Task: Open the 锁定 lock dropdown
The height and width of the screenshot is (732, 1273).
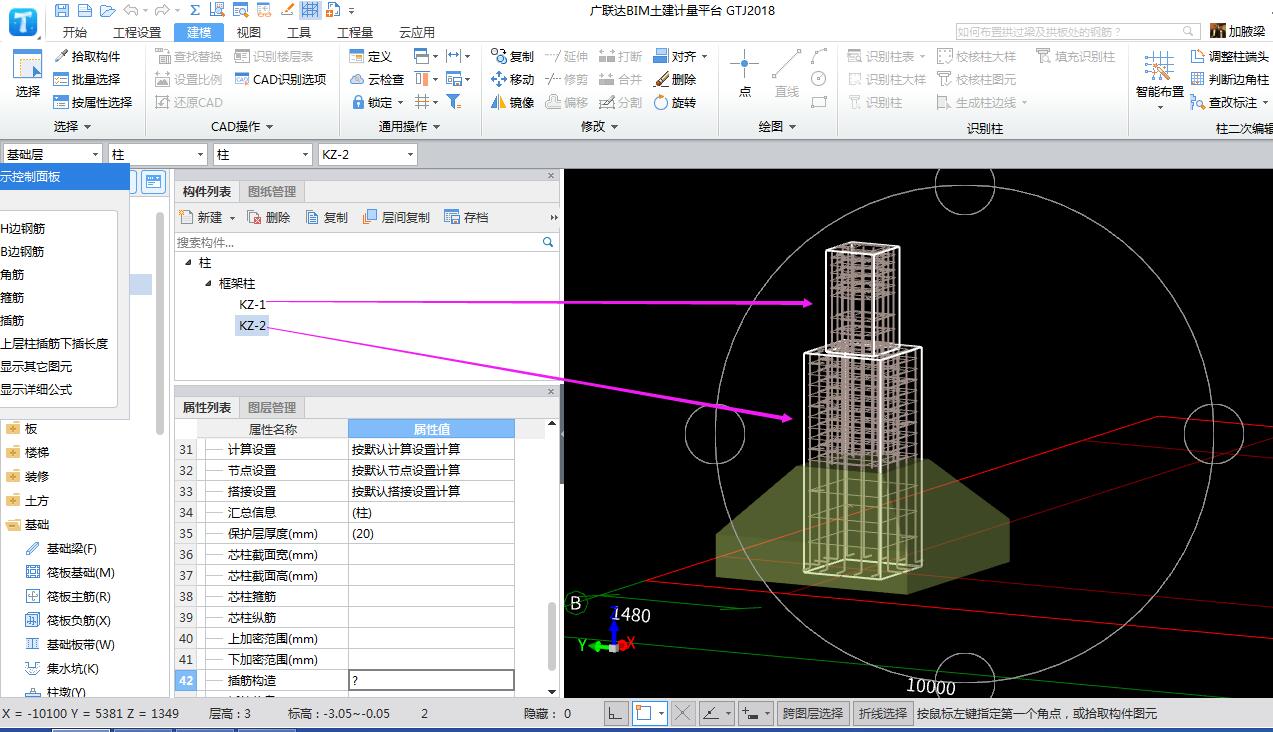Action: (x=400, y=102)
